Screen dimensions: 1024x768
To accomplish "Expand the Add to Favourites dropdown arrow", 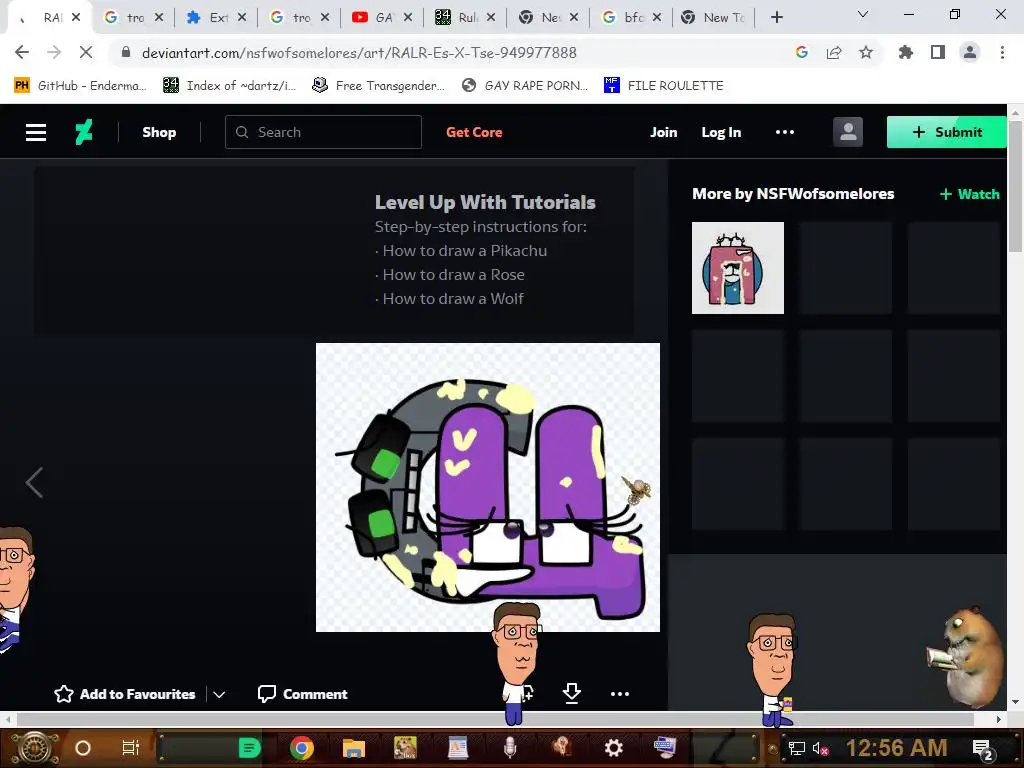I will [x=219, y=694].
